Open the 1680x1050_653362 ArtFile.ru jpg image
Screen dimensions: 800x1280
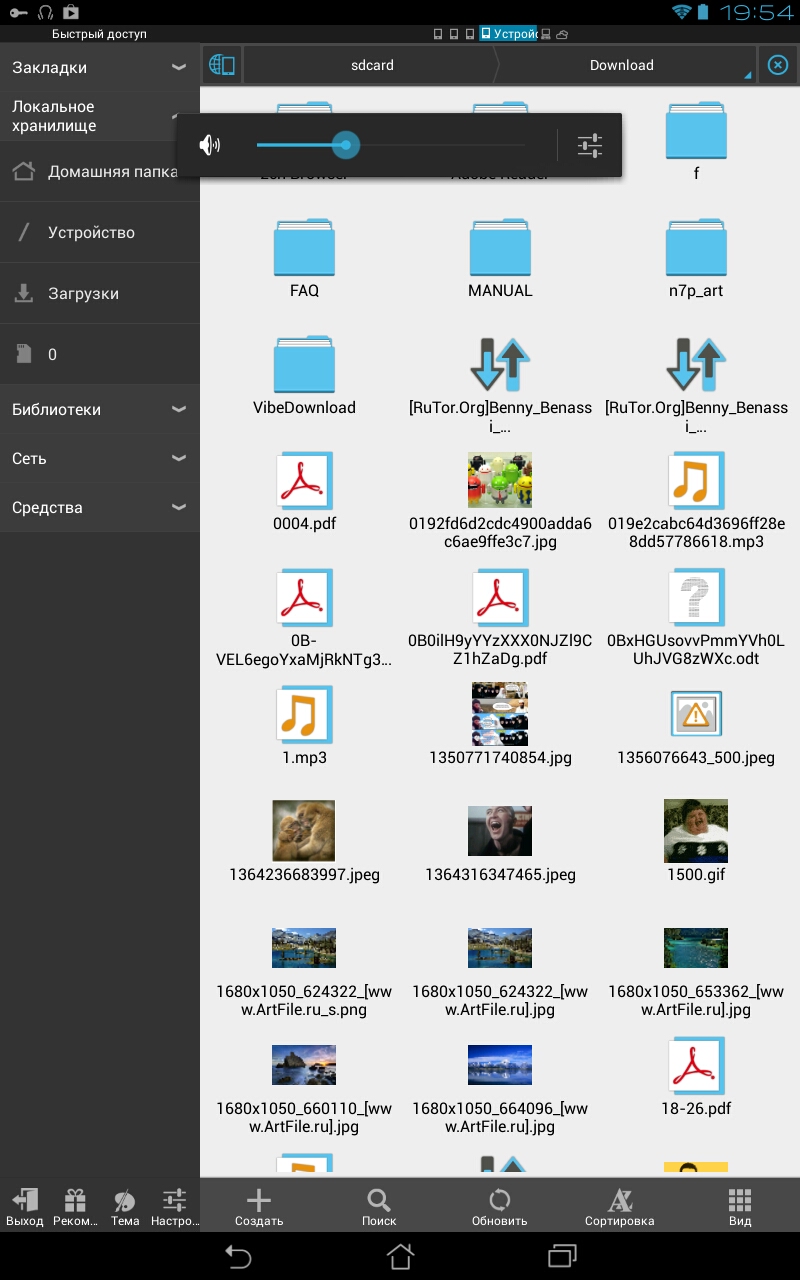[696, 948]
